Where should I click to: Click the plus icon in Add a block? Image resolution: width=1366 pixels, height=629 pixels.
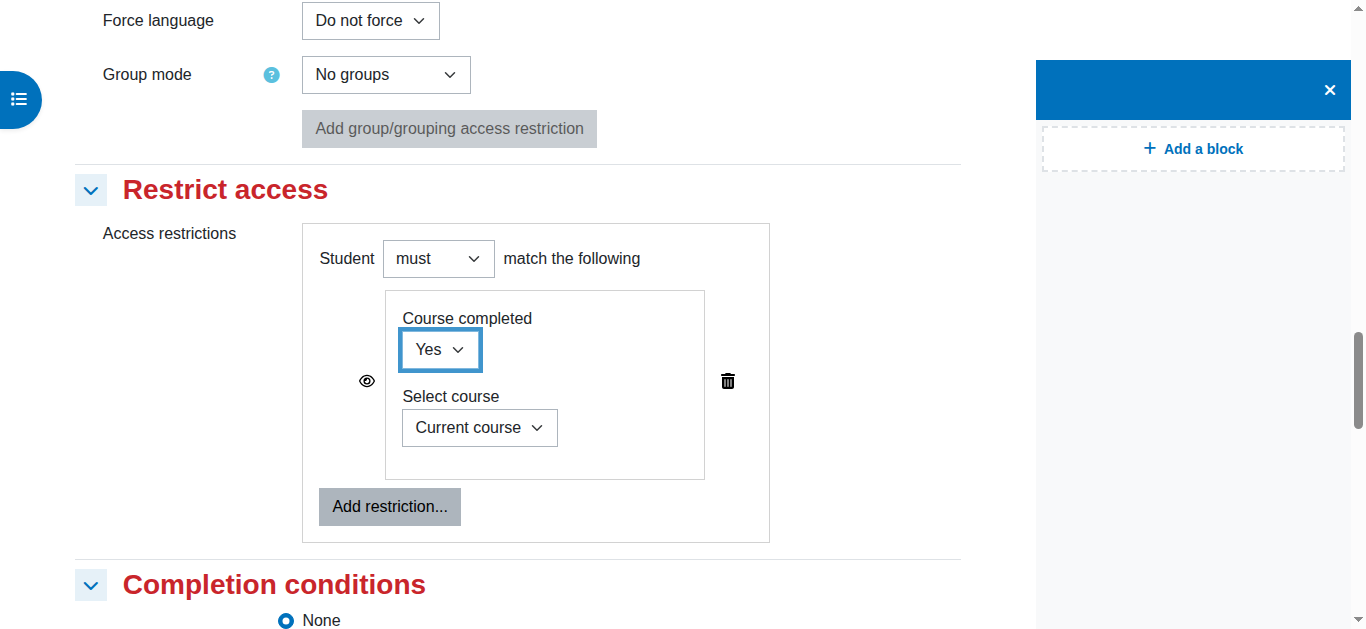click(x=1150, y=148)
